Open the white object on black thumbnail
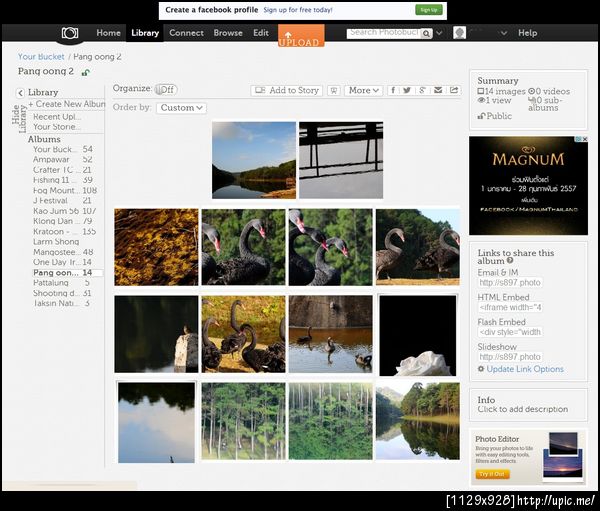600x511 pixels. coord(417,335)
